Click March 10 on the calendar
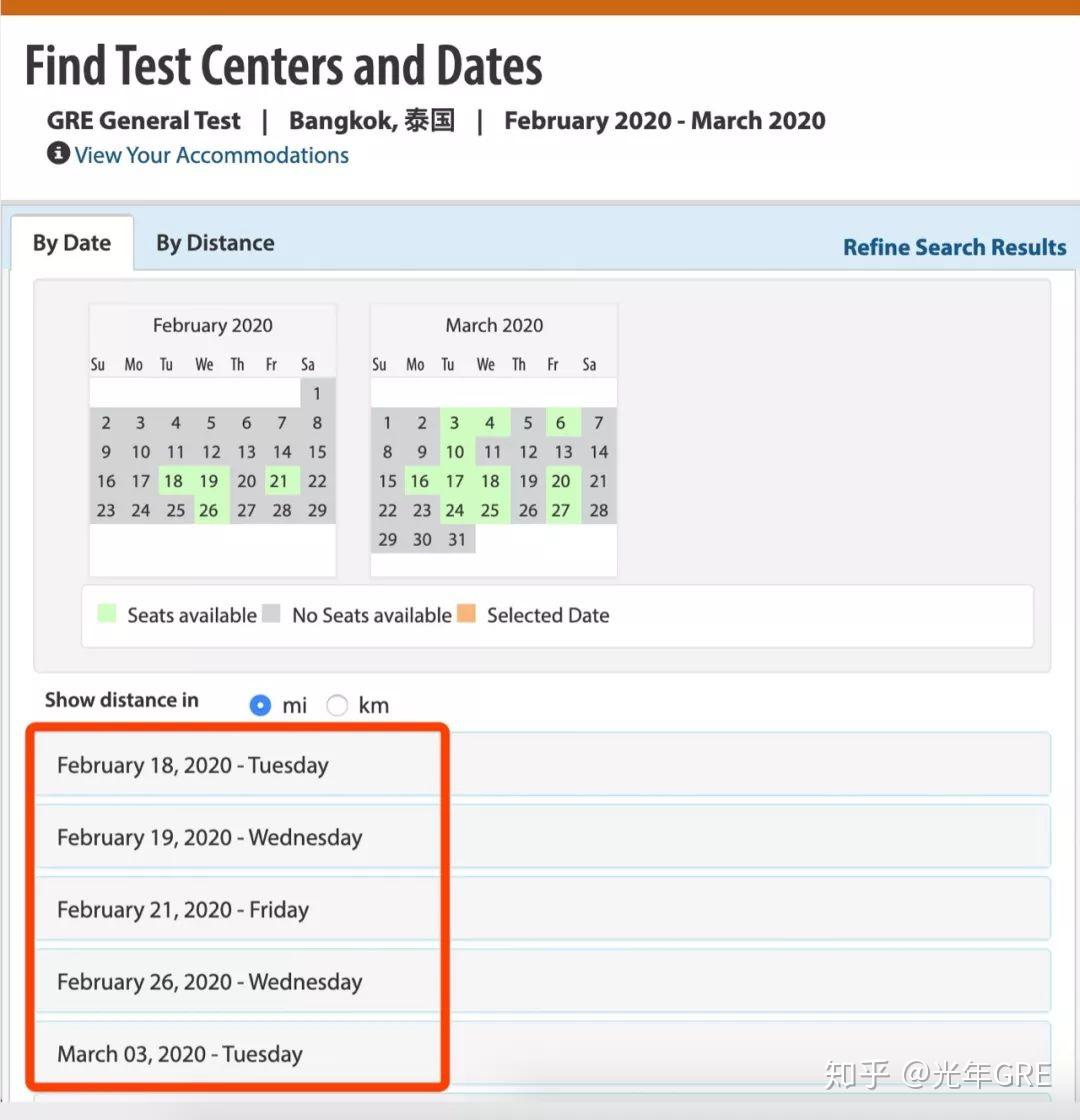This screenshot has height=1120, width=1080. click(455, 452)
